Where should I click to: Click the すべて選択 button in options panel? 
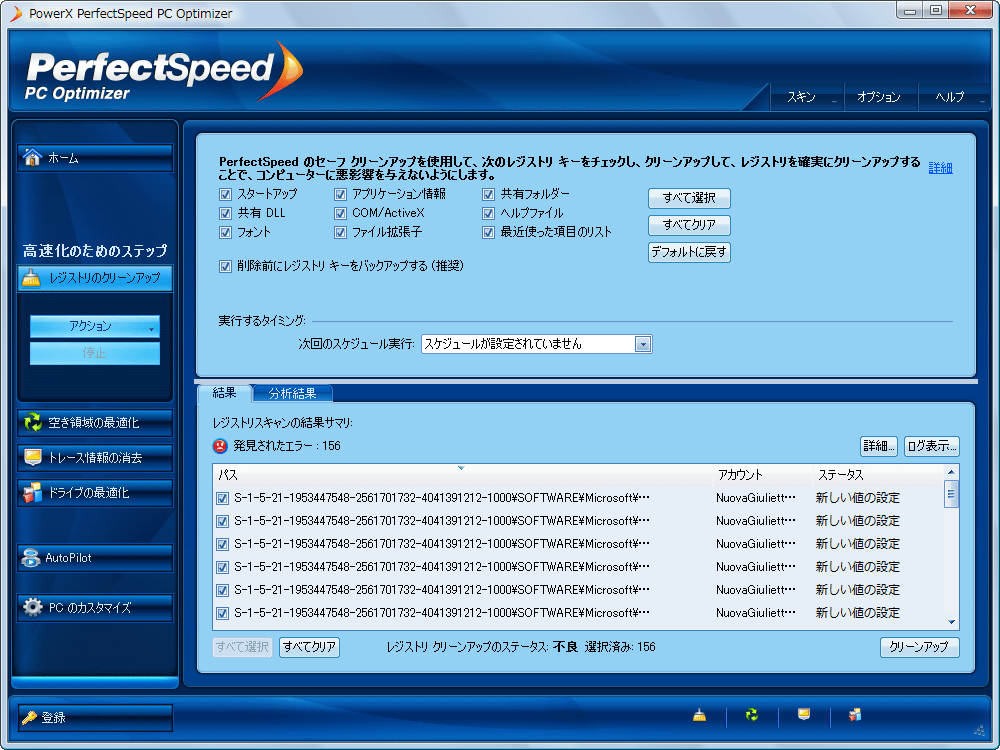click(x=689, y=198)
